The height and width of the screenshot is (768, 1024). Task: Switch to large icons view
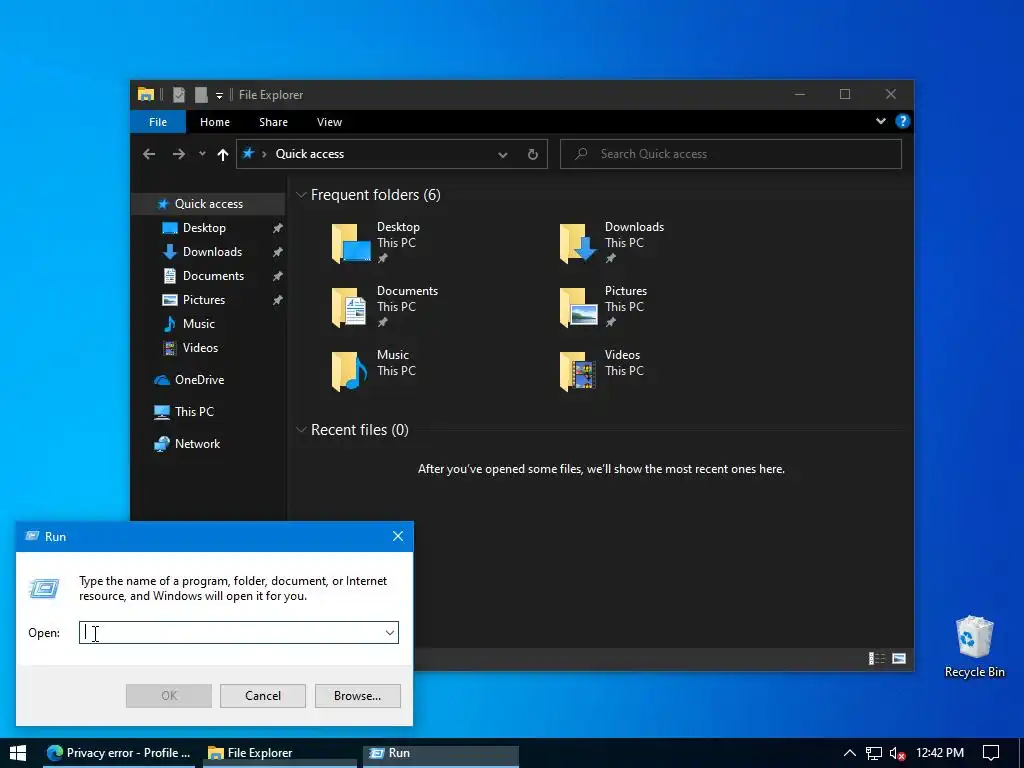point(899,658)
